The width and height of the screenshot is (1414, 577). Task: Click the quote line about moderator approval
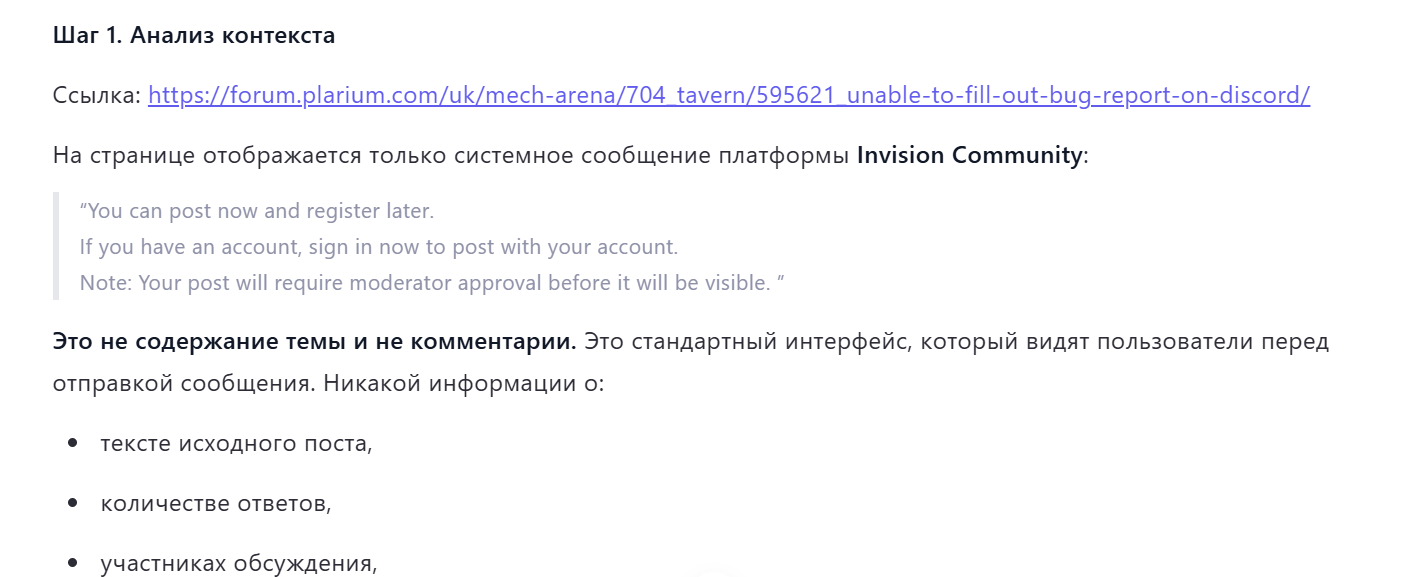tap(432, 283)
